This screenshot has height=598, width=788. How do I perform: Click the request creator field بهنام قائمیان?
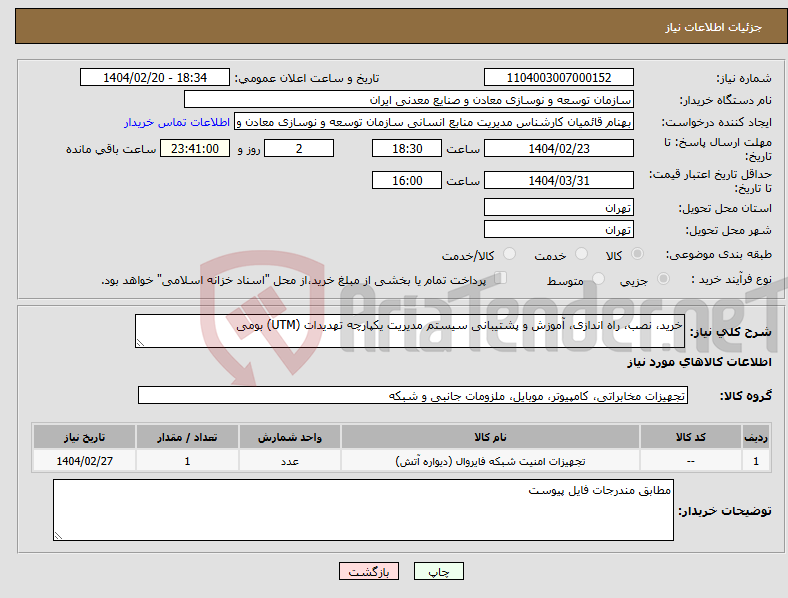(x=434, y=122)
